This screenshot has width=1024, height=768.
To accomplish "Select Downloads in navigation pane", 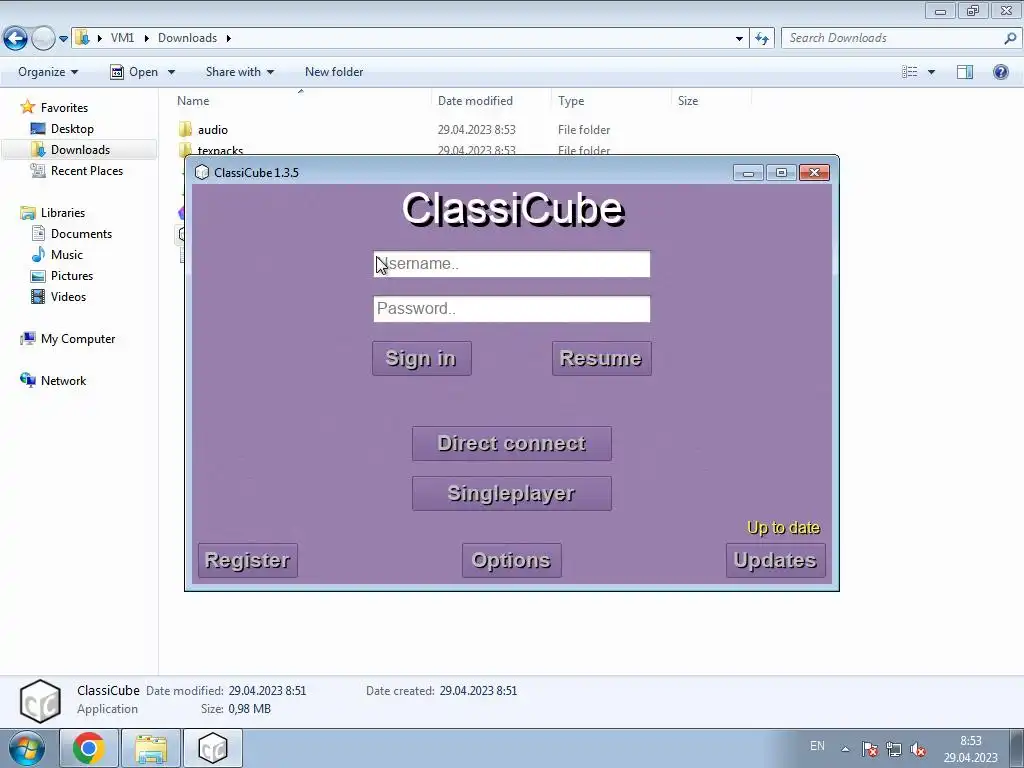I will click(80, 150).
